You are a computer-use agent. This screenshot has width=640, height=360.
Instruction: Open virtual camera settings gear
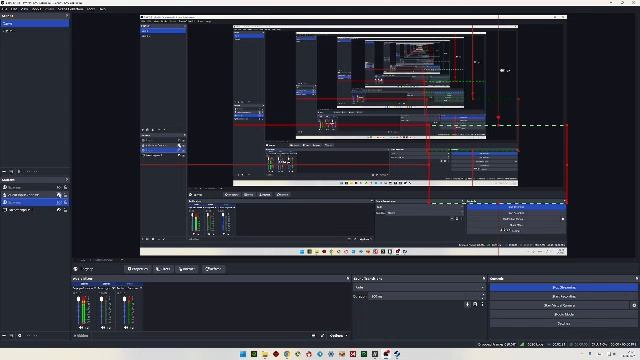pyautogui.click(x=634, y=305)
